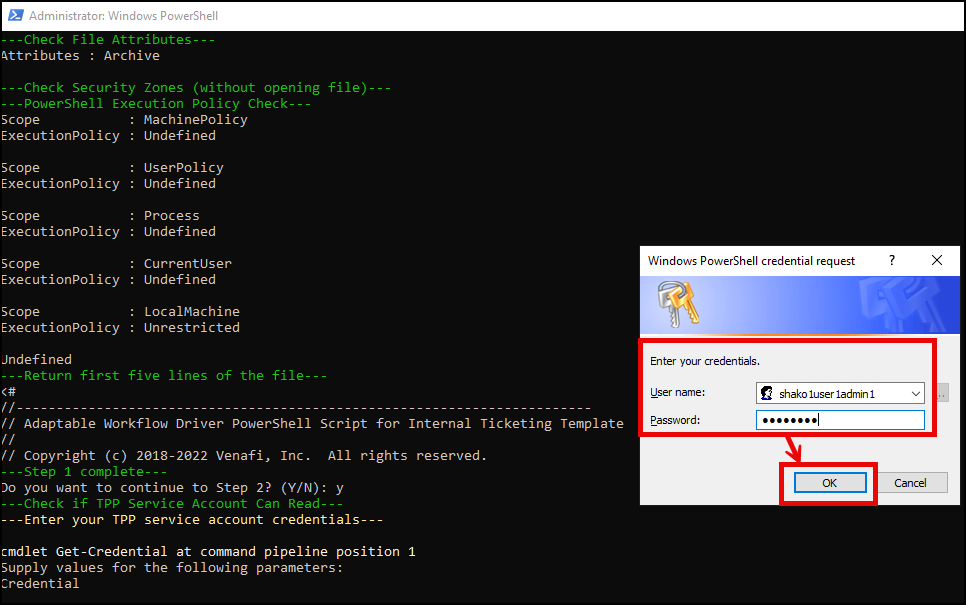Click 'Windows PowerShell credential request' title
The height and width of the screenshot is (605, 966).
pyautogui.click(x=751, y=261)
